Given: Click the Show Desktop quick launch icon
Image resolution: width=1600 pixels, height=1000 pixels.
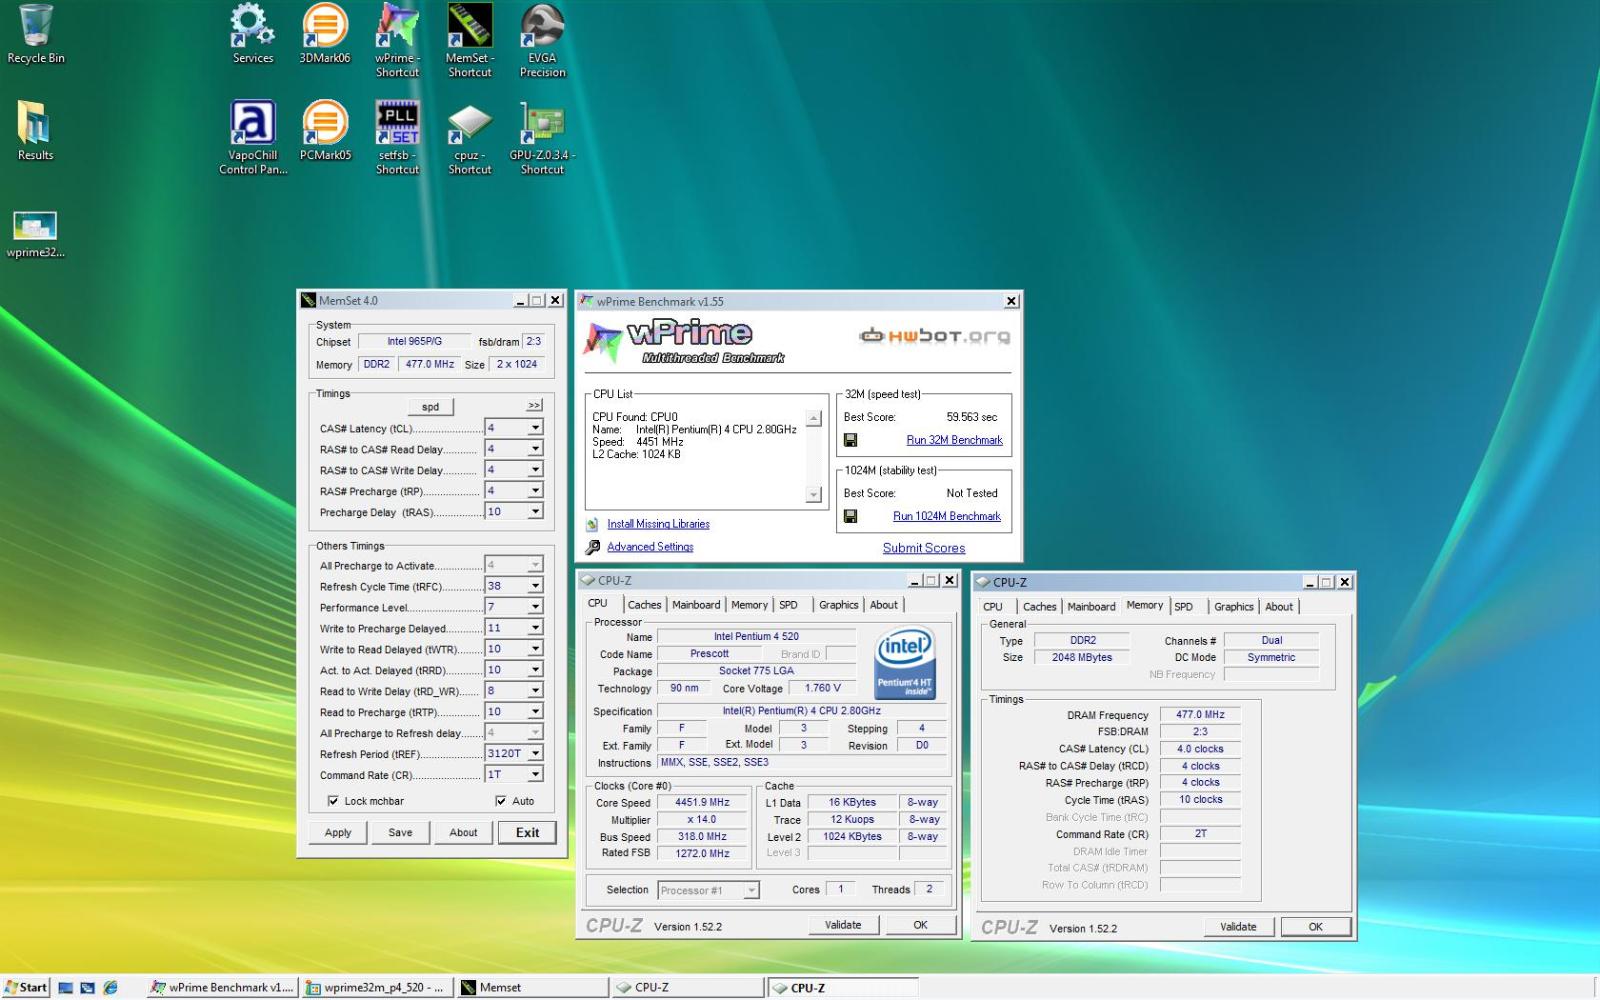Looking at the screenshot, I should coord(65,987).
